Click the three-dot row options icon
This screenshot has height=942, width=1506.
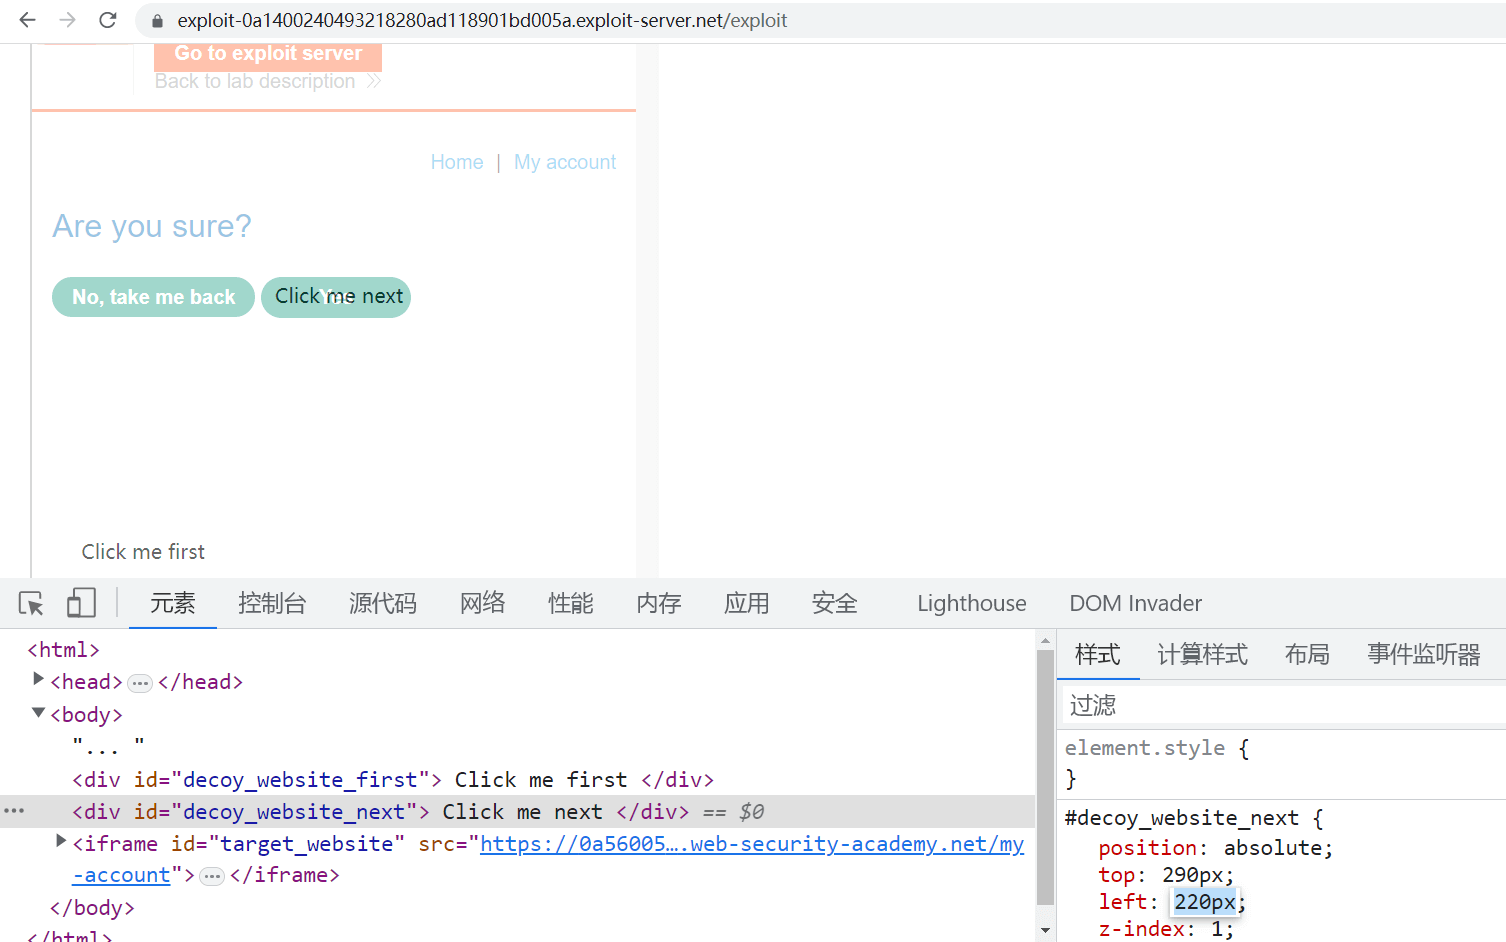tap(14, 811)
